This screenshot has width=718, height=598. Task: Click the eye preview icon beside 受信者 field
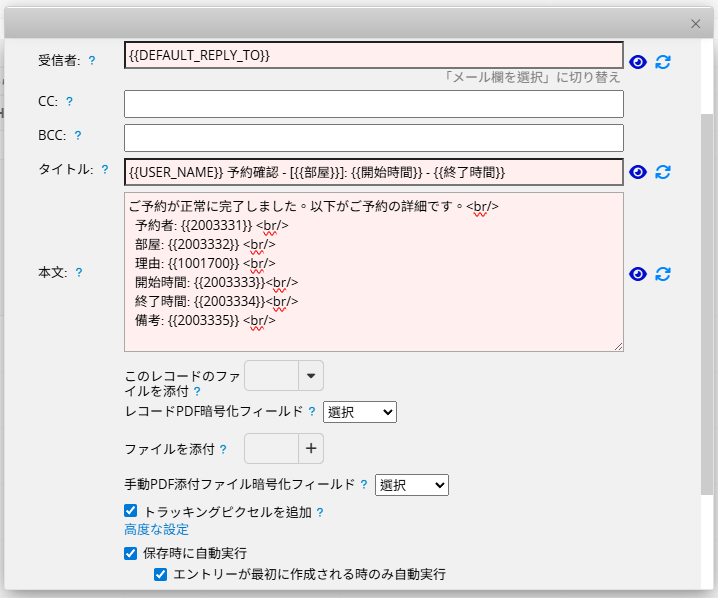click(x=638, y=62)
